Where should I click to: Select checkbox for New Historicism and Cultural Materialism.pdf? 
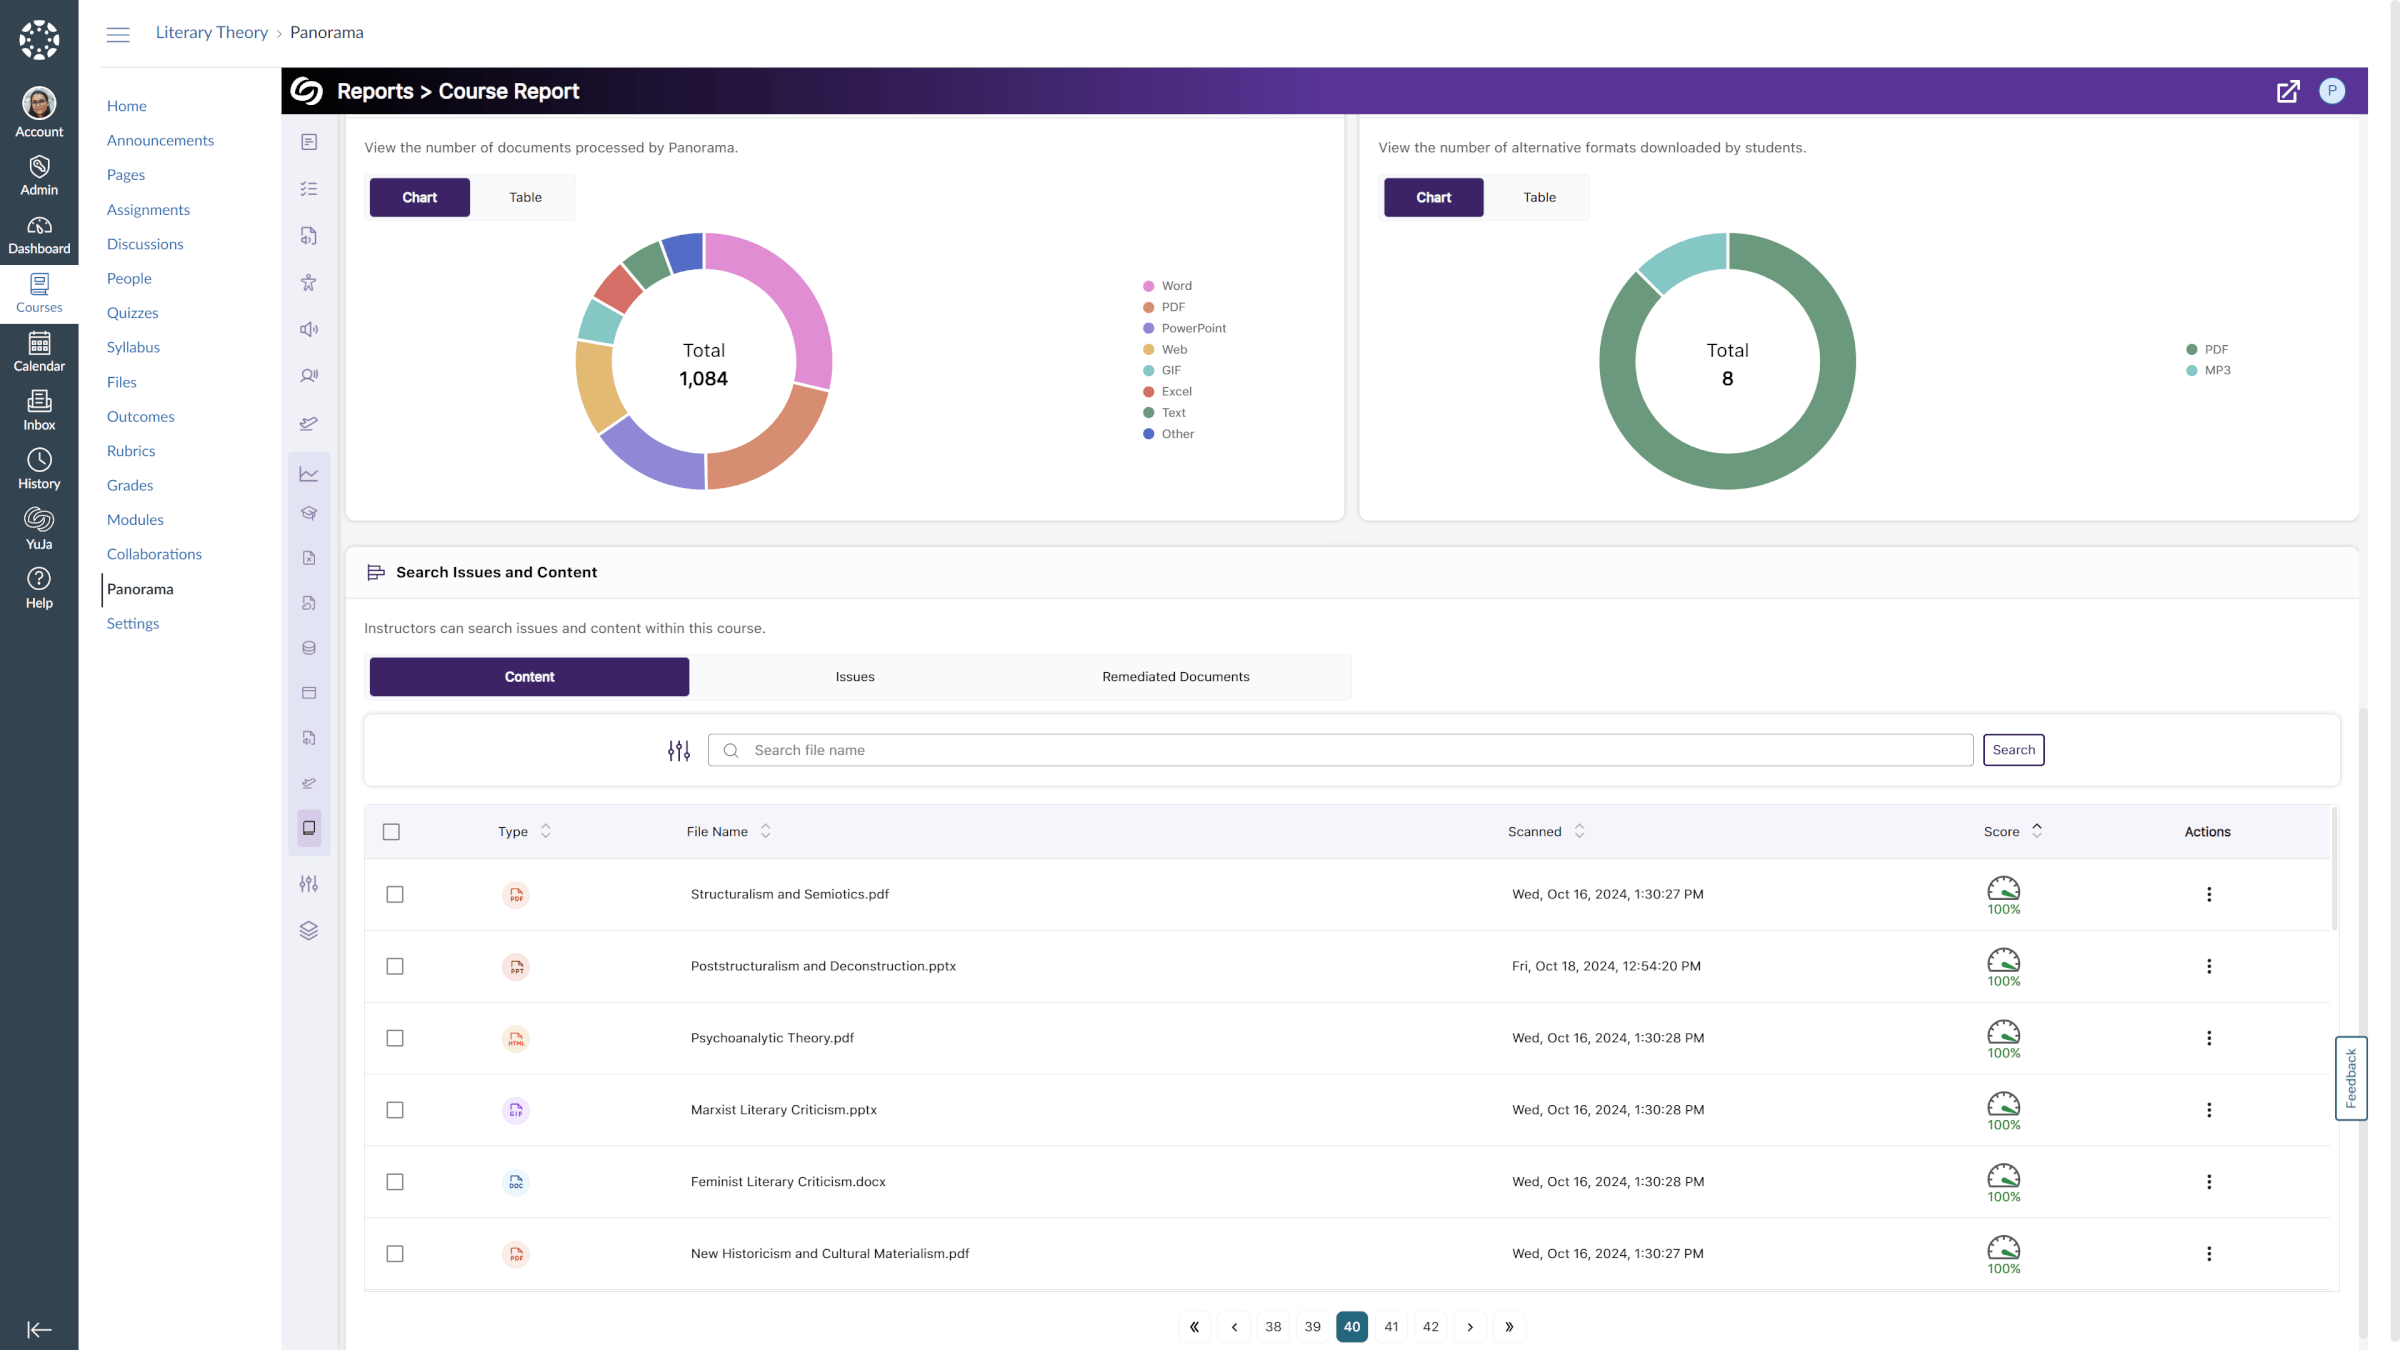click(x=395, y=1254)
